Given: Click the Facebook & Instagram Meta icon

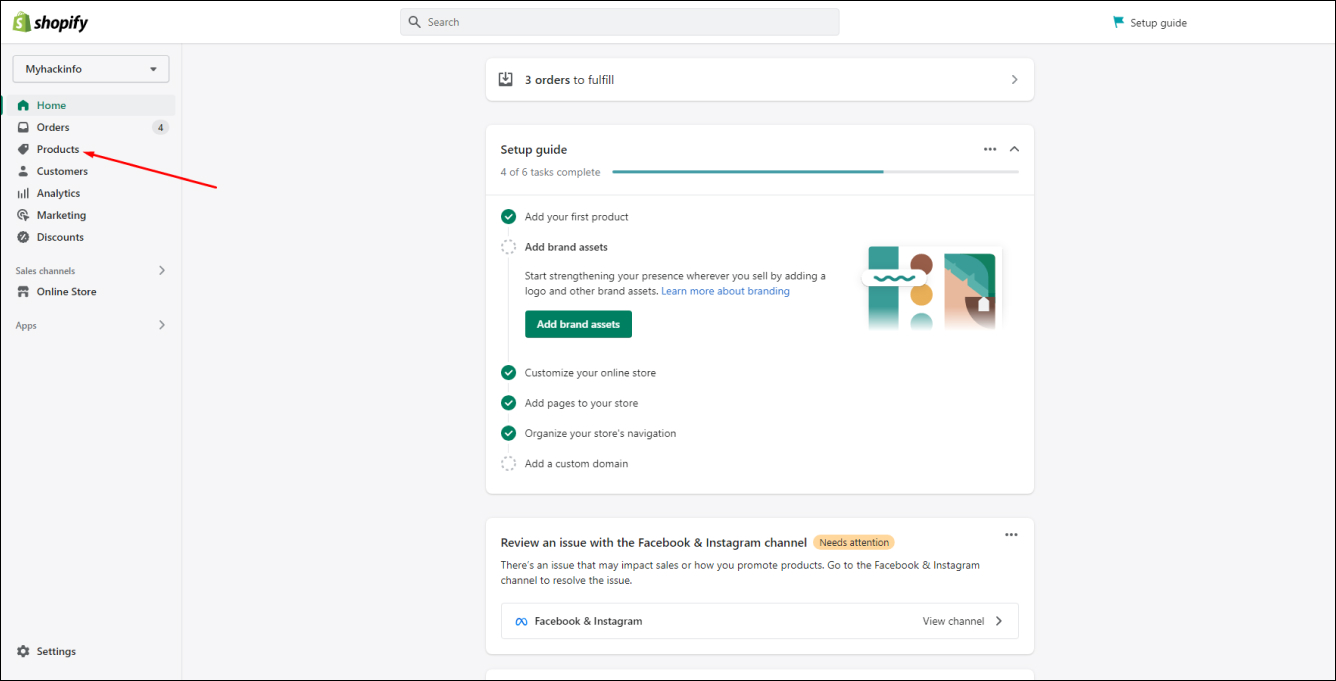Looking at the screenshot, I should pos(521,621).
